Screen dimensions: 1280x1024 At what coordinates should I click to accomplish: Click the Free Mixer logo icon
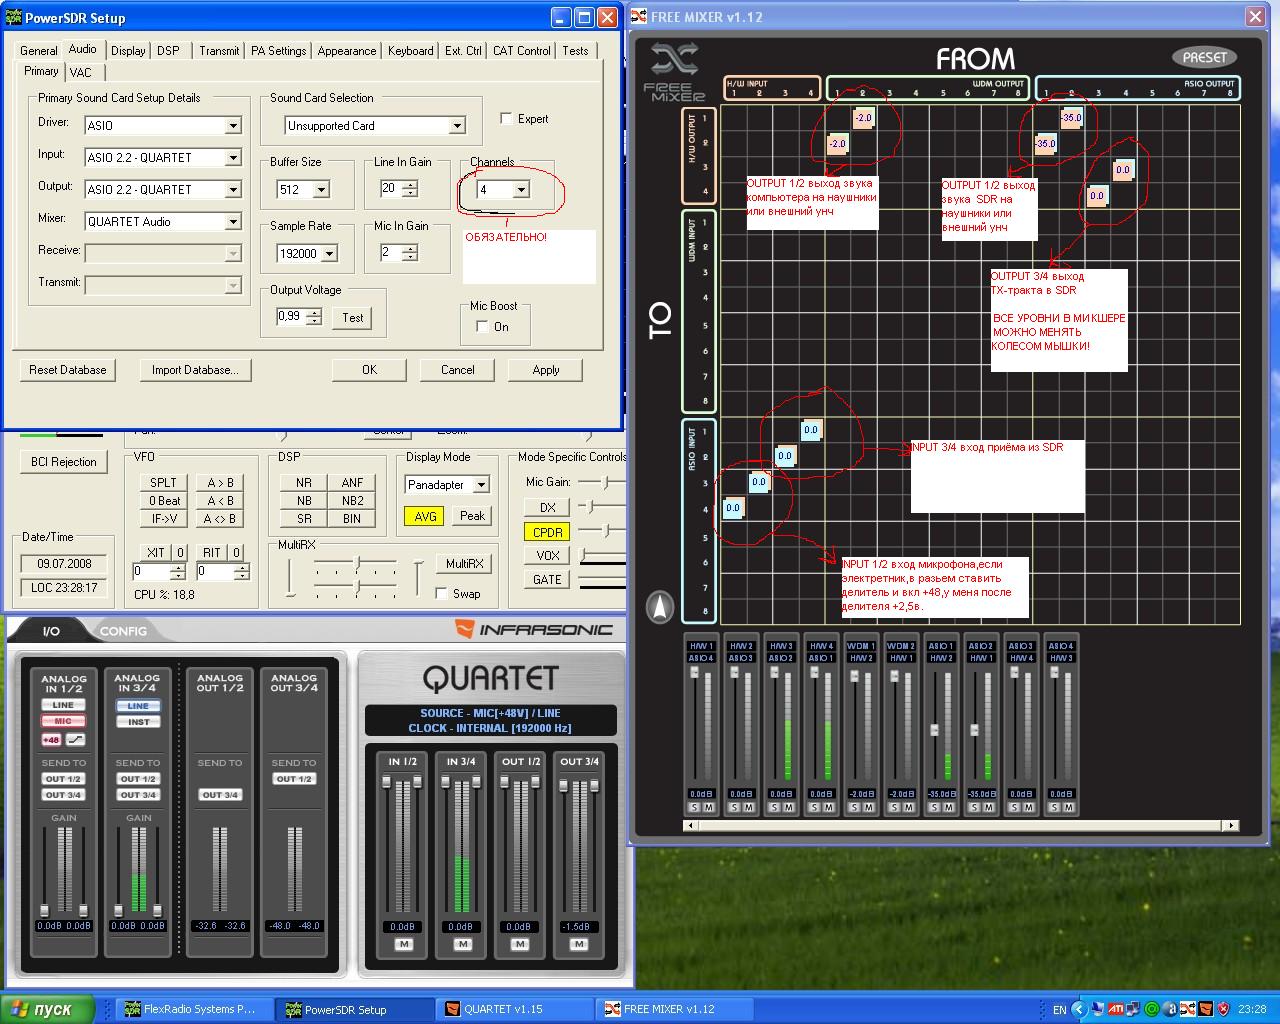point(674,60)
